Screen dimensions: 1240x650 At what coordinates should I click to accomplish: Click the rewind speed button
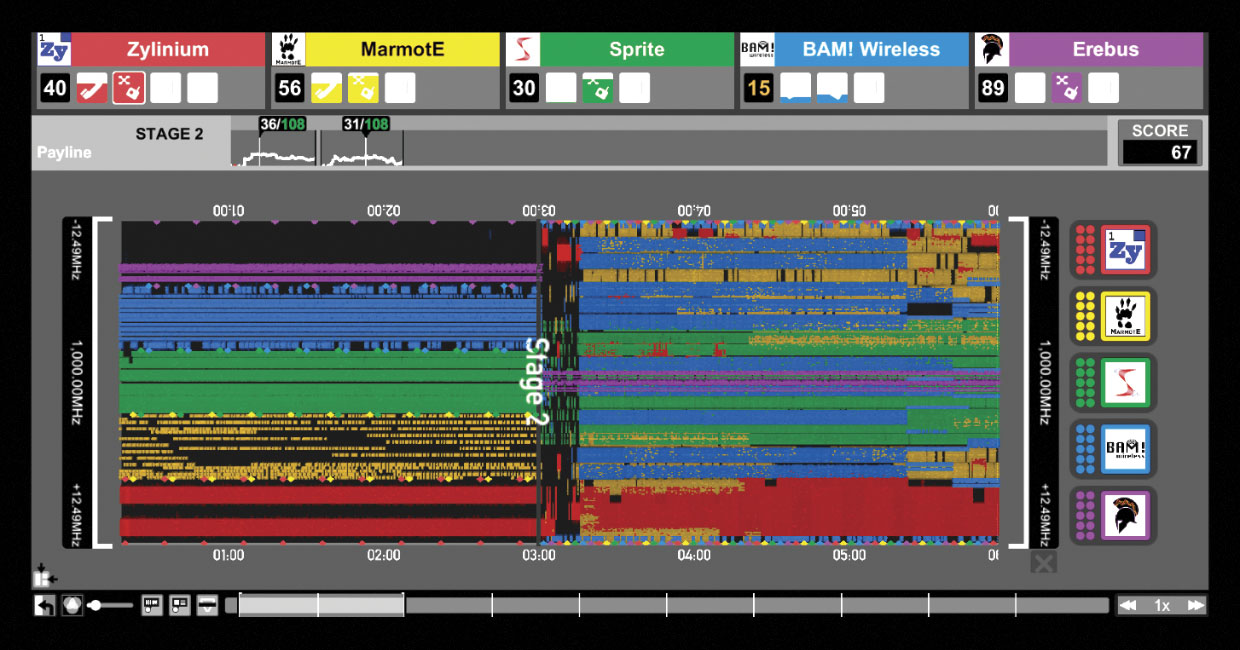(x=1128, y=605)
